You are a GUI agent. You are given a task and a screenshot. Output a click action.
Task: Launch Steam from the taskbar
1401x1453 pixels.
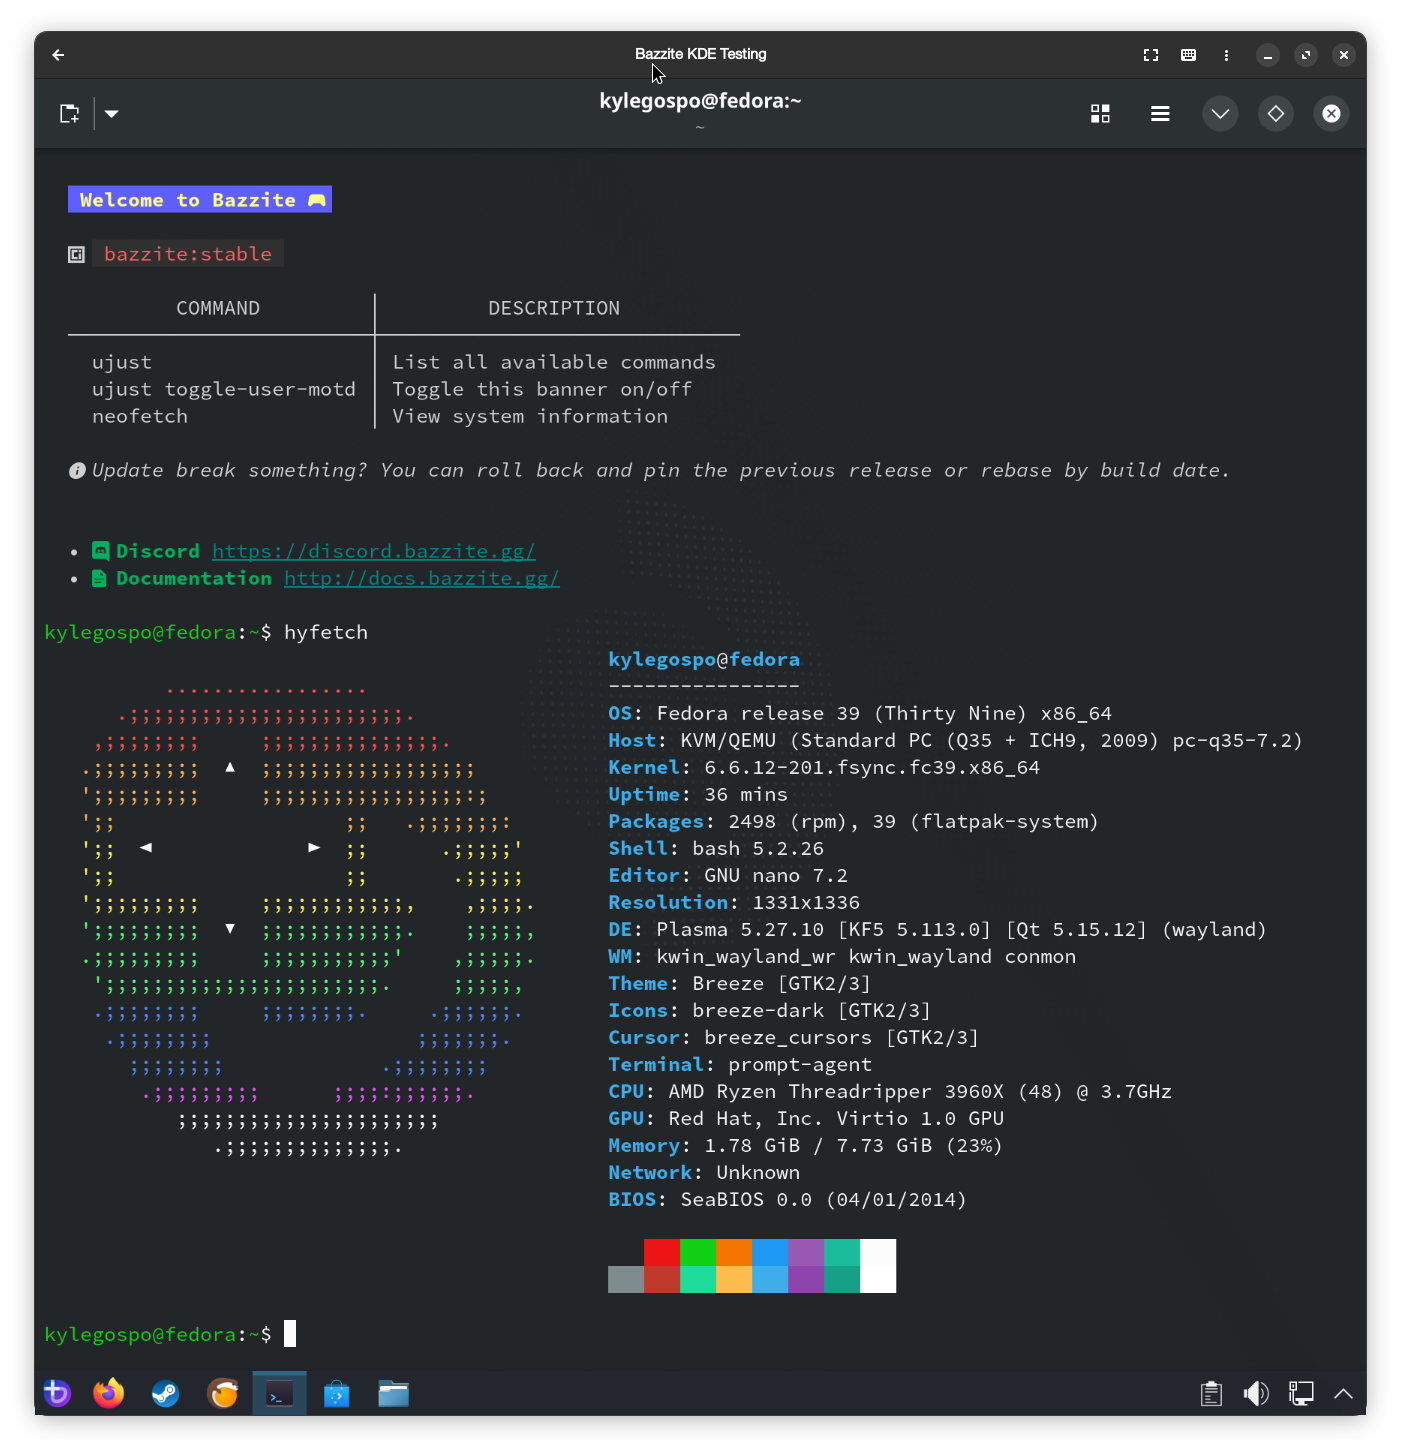165,1393
